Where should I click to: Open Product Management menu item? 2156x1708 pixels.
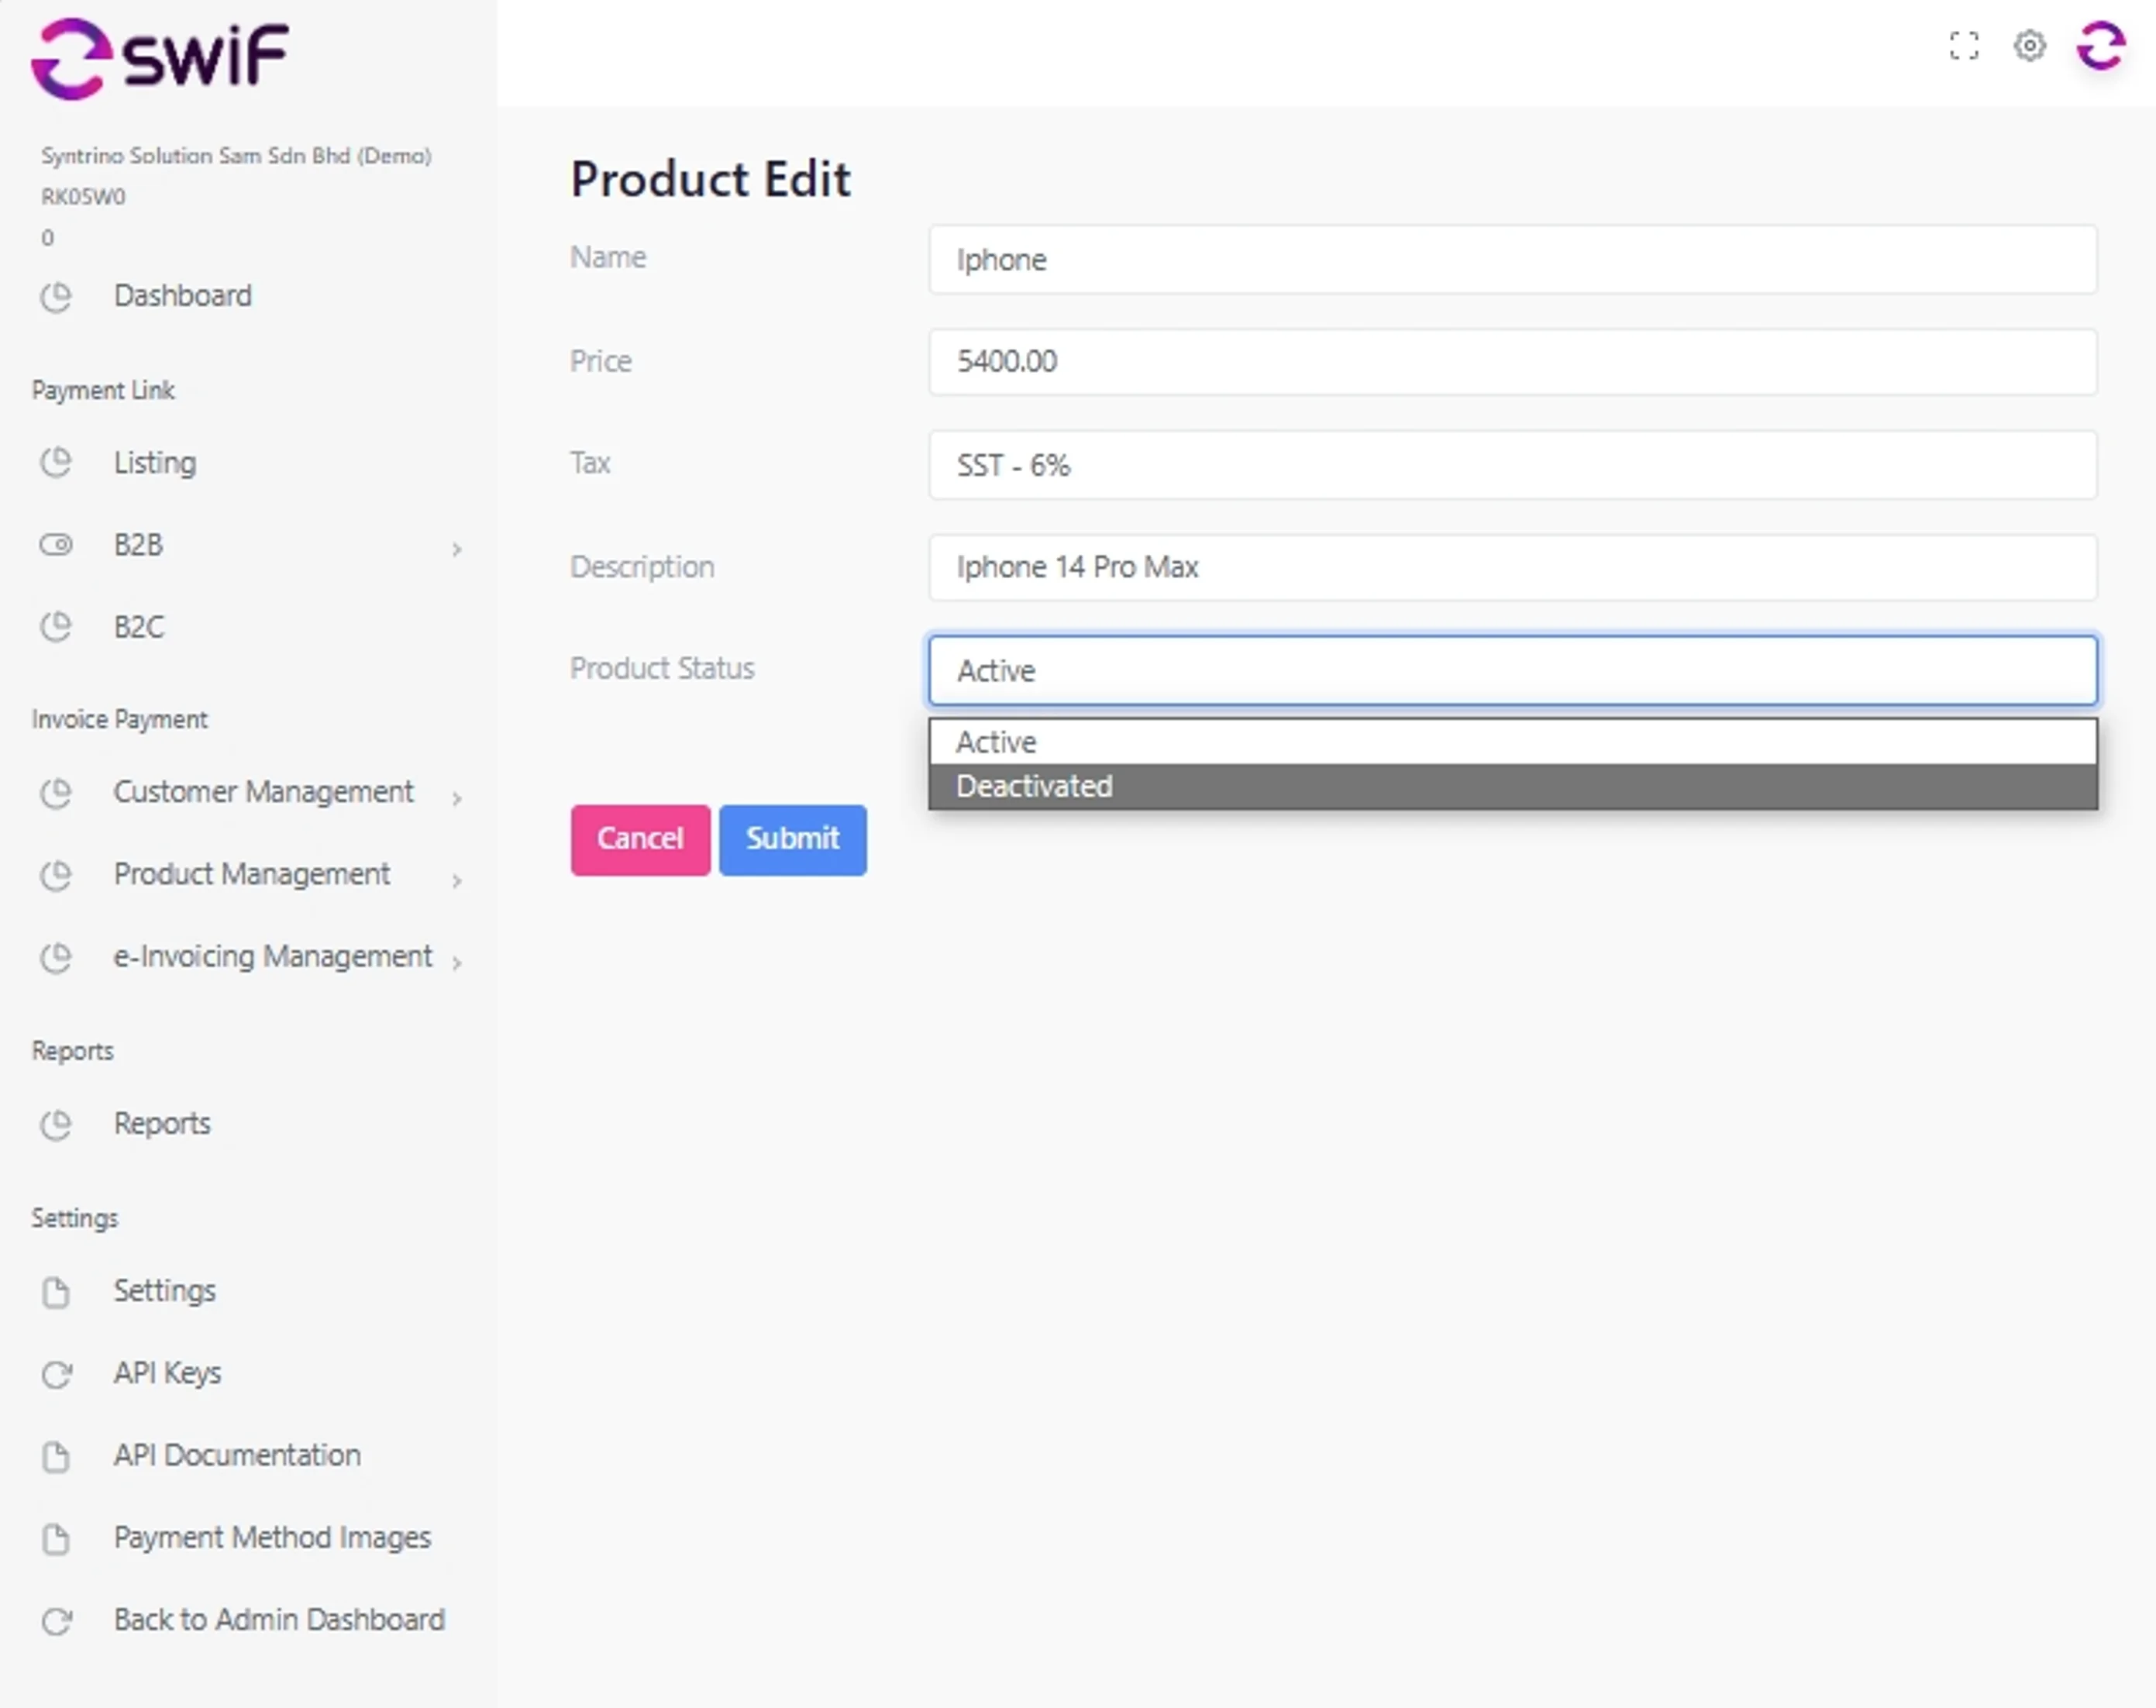coord(252,874)
